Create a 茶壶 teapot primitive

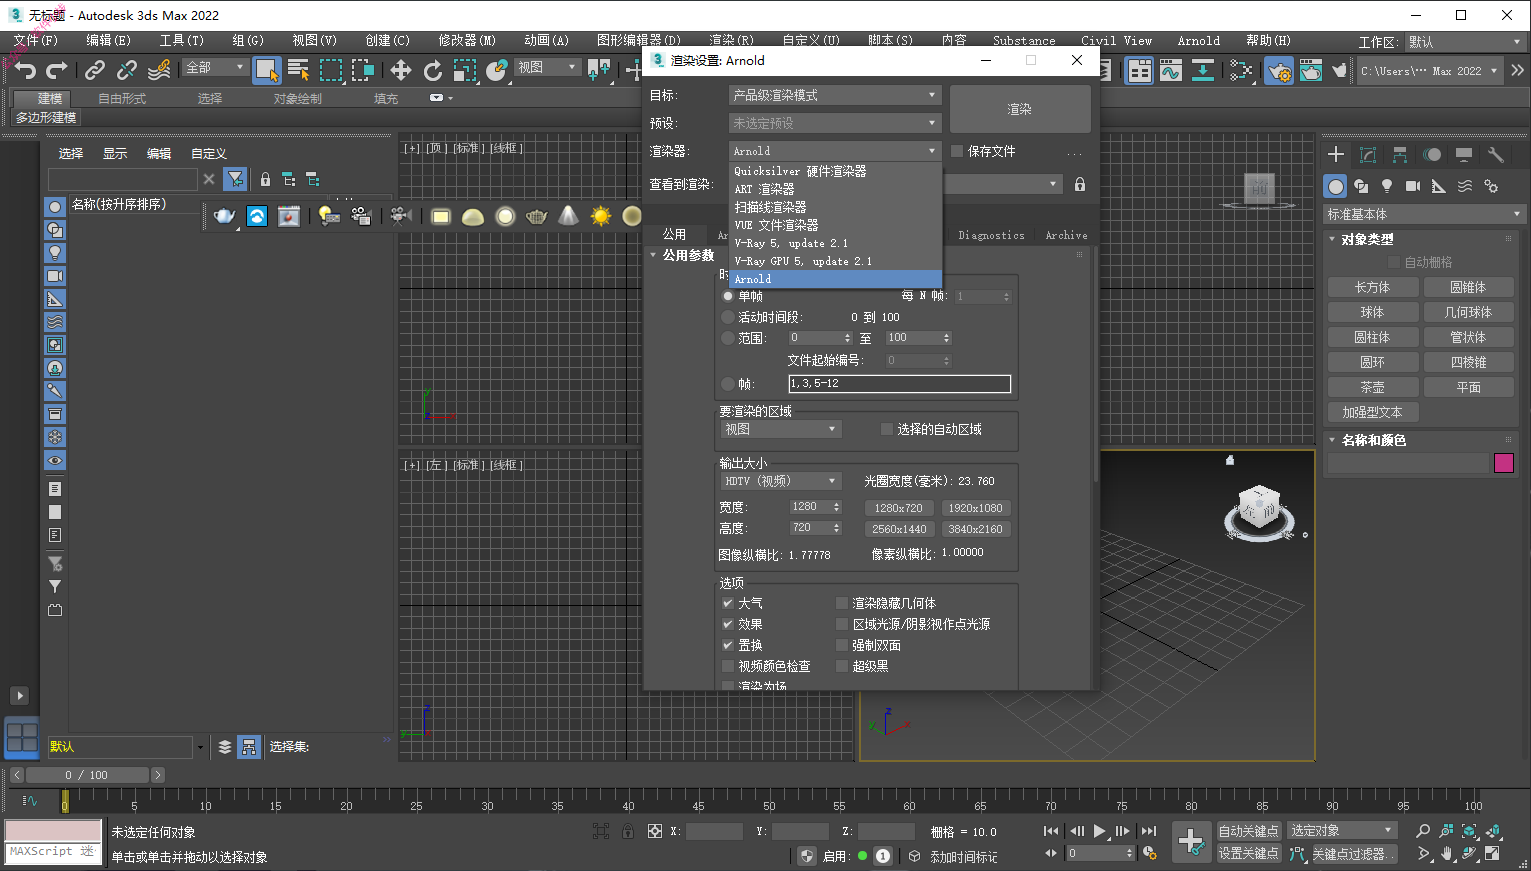1372,387
